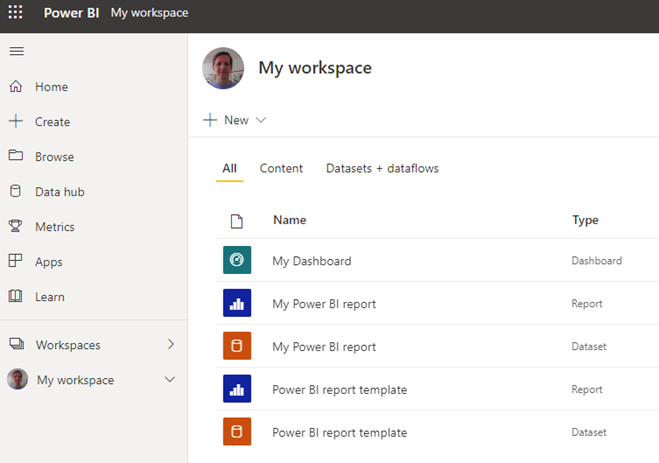This screenshot has height=463, width=659.
Task: Click the My Dashboard teal gauge icon
Action: click(x=237, y=260)
